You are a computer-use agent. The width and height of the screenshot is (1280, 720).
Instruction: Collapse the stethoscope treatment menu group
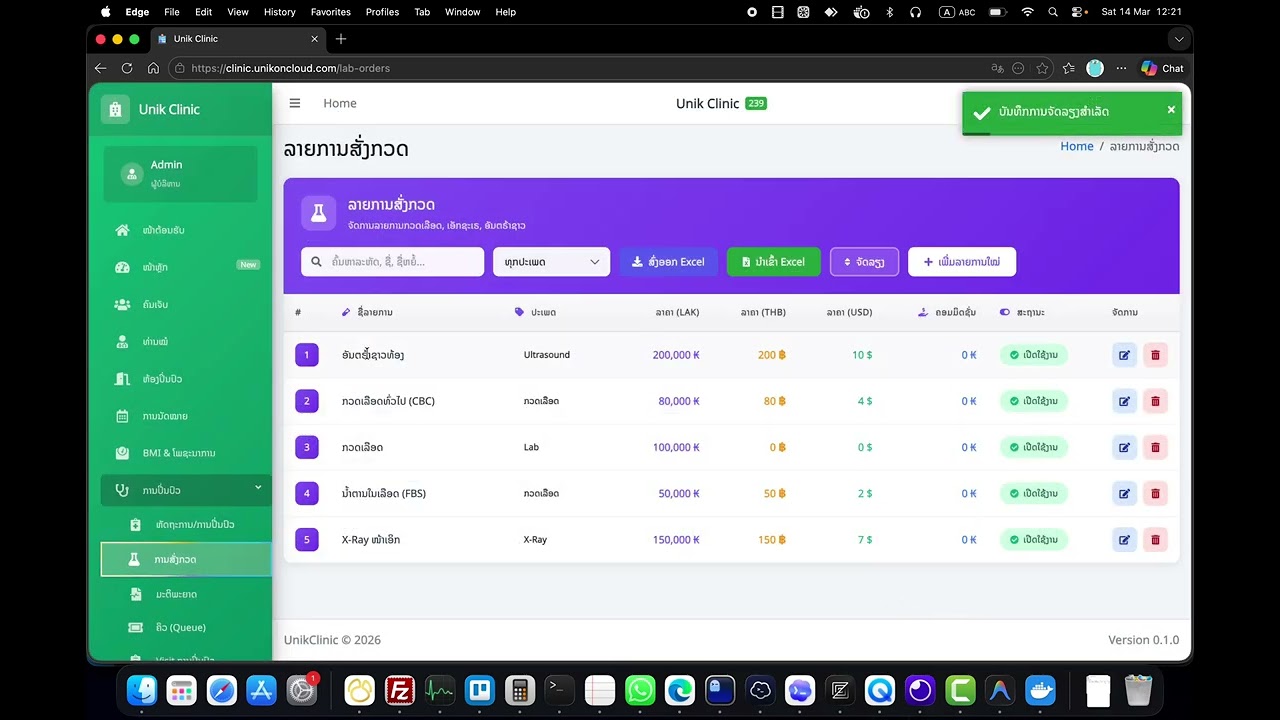(186, 490)
